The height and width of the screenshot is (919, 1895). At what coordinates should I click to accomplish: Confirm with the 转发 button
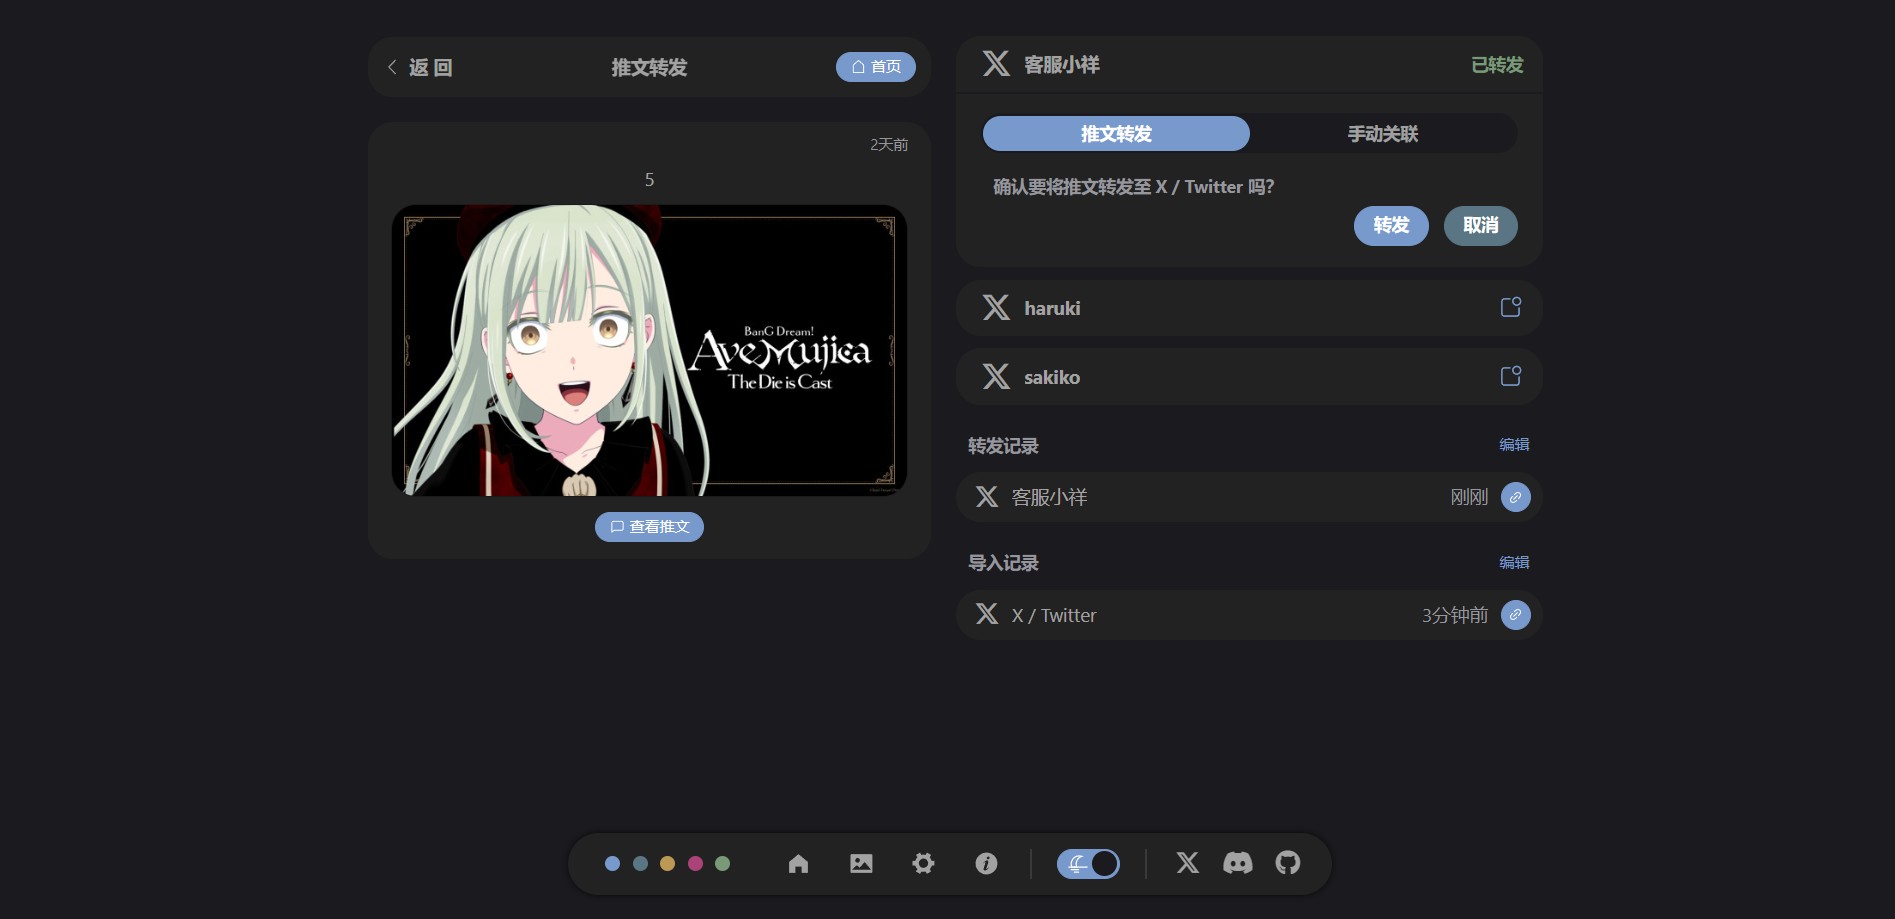tap(1390, 225)
